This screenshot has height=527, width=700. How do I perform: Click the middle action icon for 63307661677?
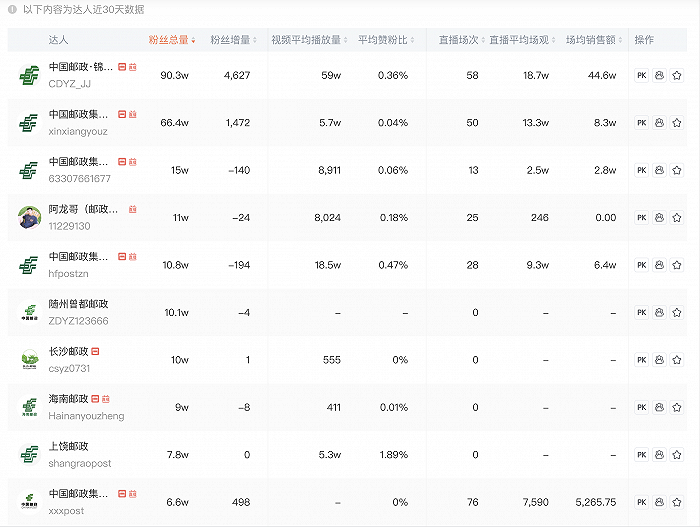tap(659, 170)
